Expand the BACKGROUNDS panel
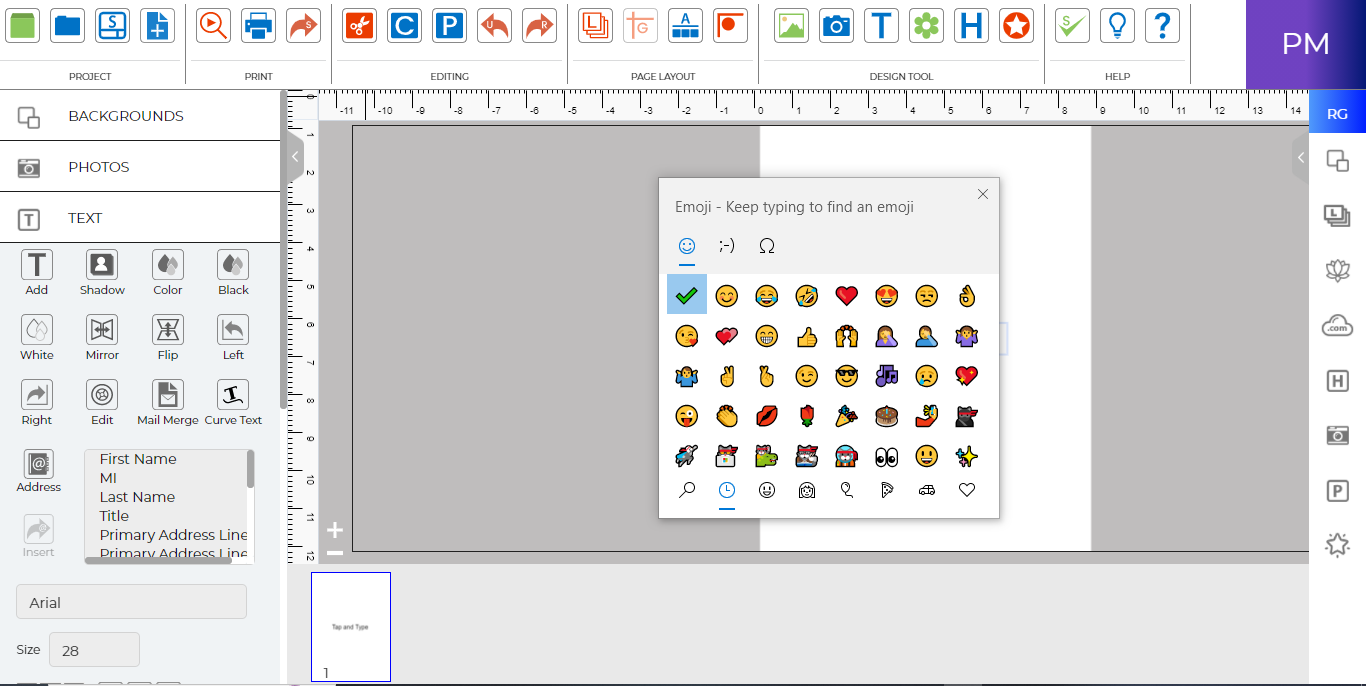Viewport: 1366px width, 686px height. pyautogui.click(x=140, y=116)
